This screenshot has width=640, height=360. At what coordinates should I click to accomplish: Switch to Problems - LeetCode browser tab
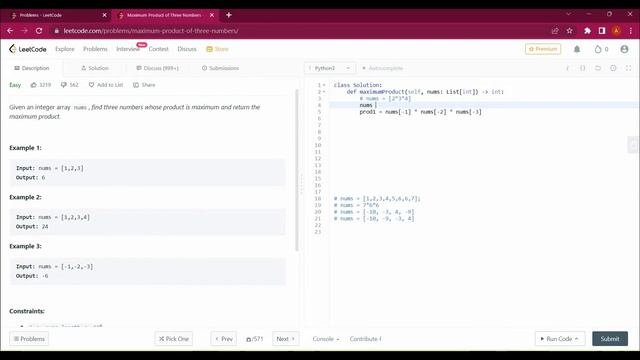[x=56, y=15]
